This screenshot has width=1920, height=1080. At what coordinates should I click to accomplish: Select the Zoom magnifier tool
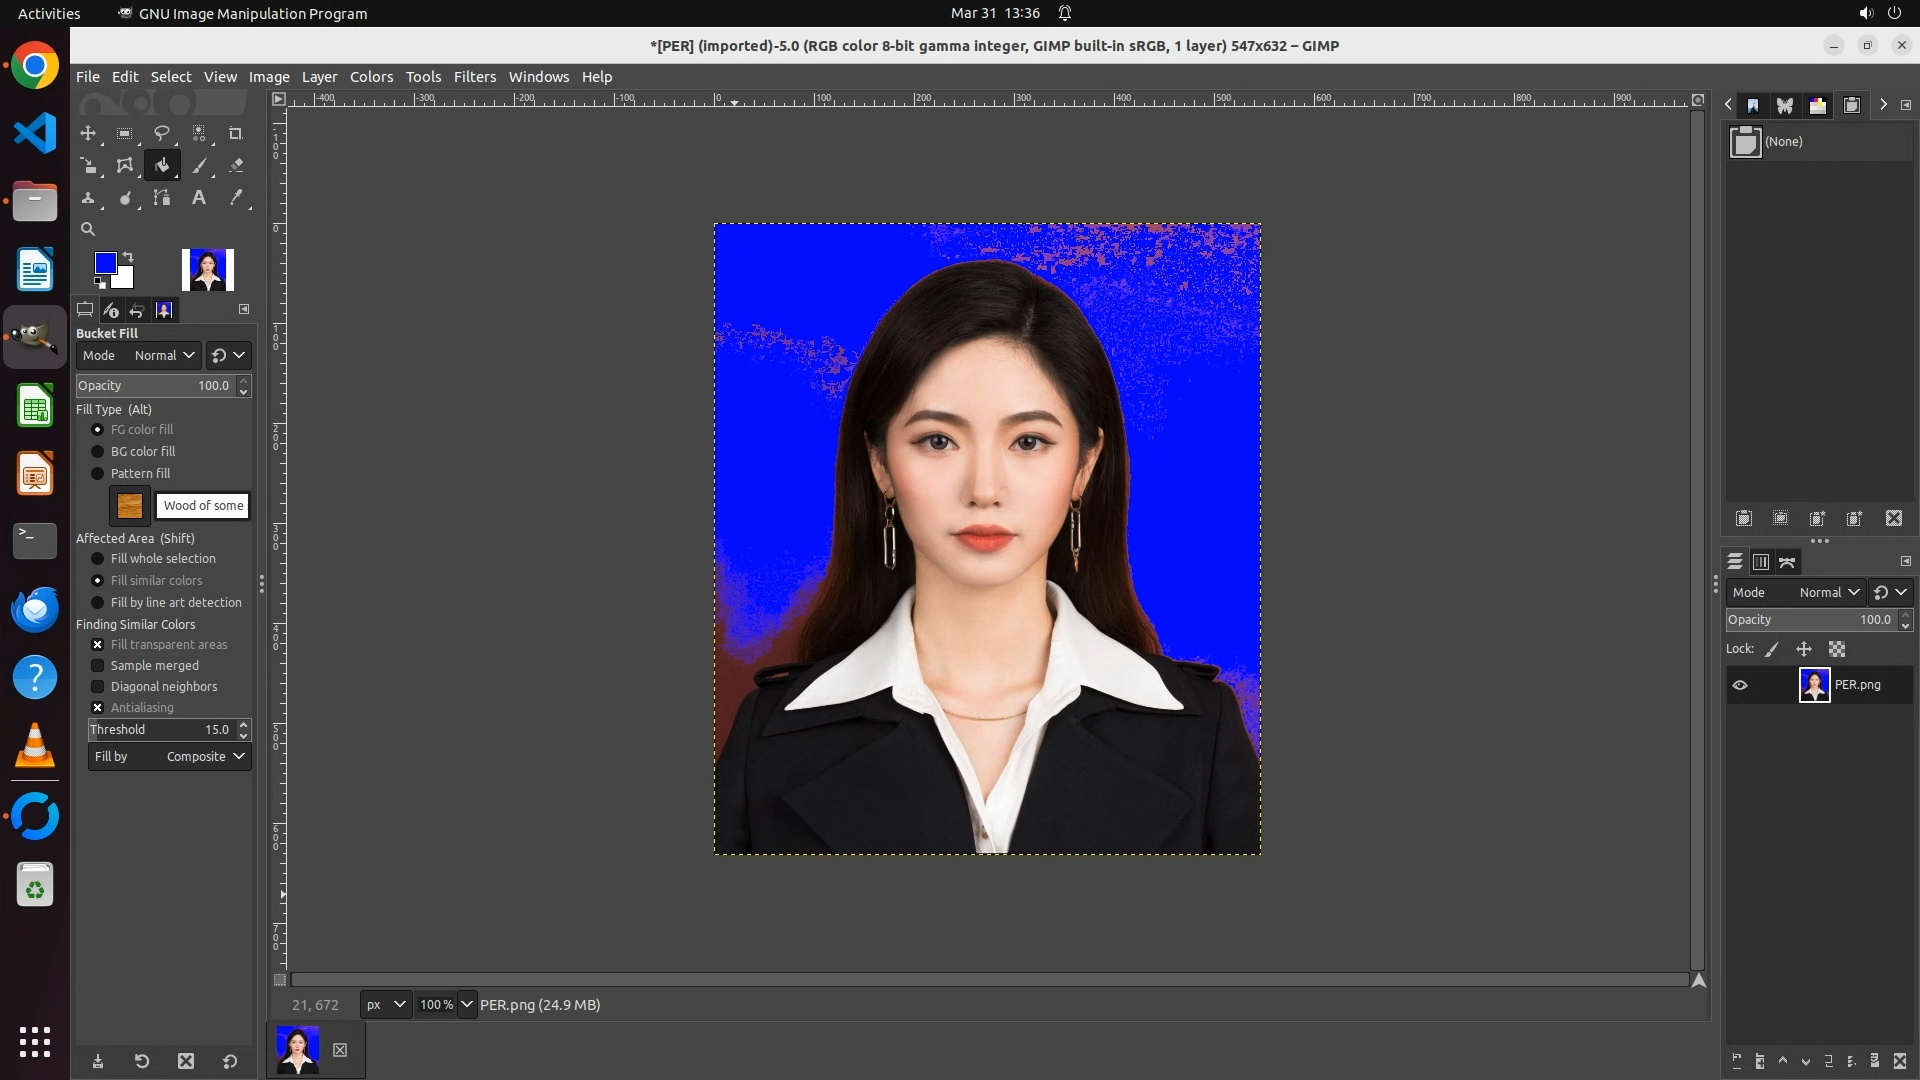88,229
